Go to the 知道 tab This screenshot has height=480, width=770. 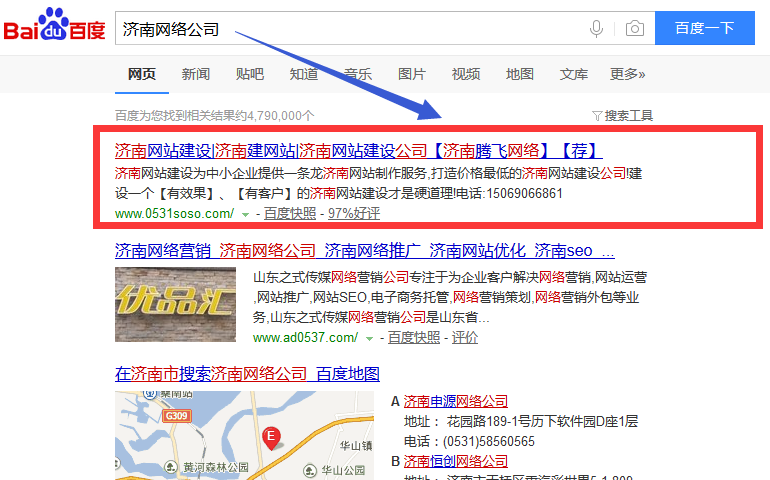point(304,74)
